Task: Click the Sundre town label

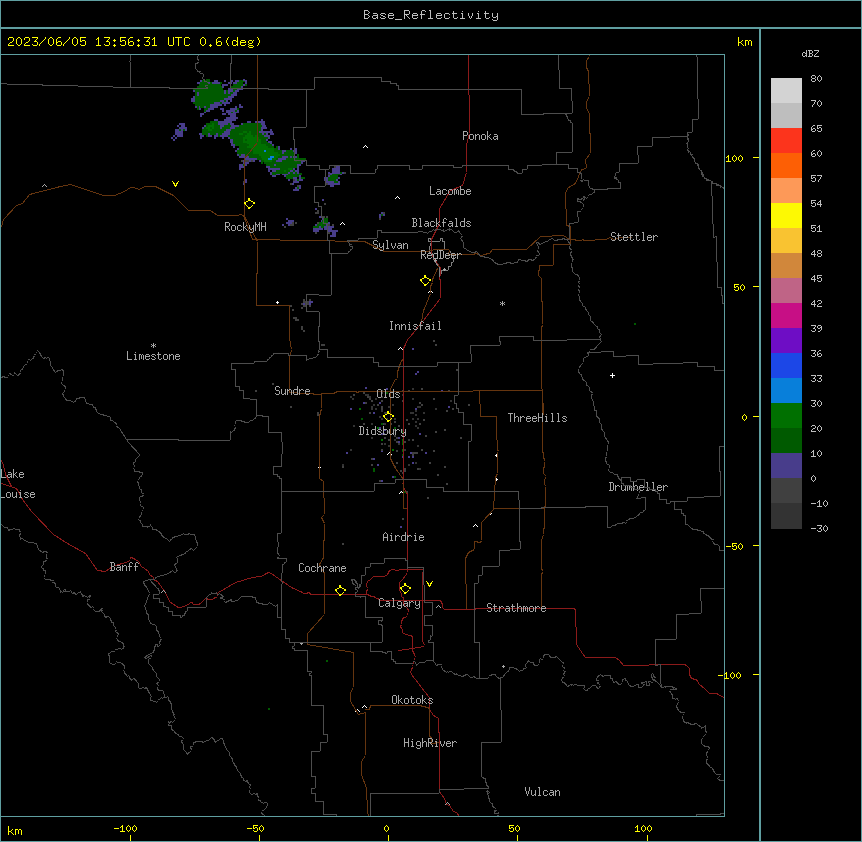Action: [x=292, y=391]
